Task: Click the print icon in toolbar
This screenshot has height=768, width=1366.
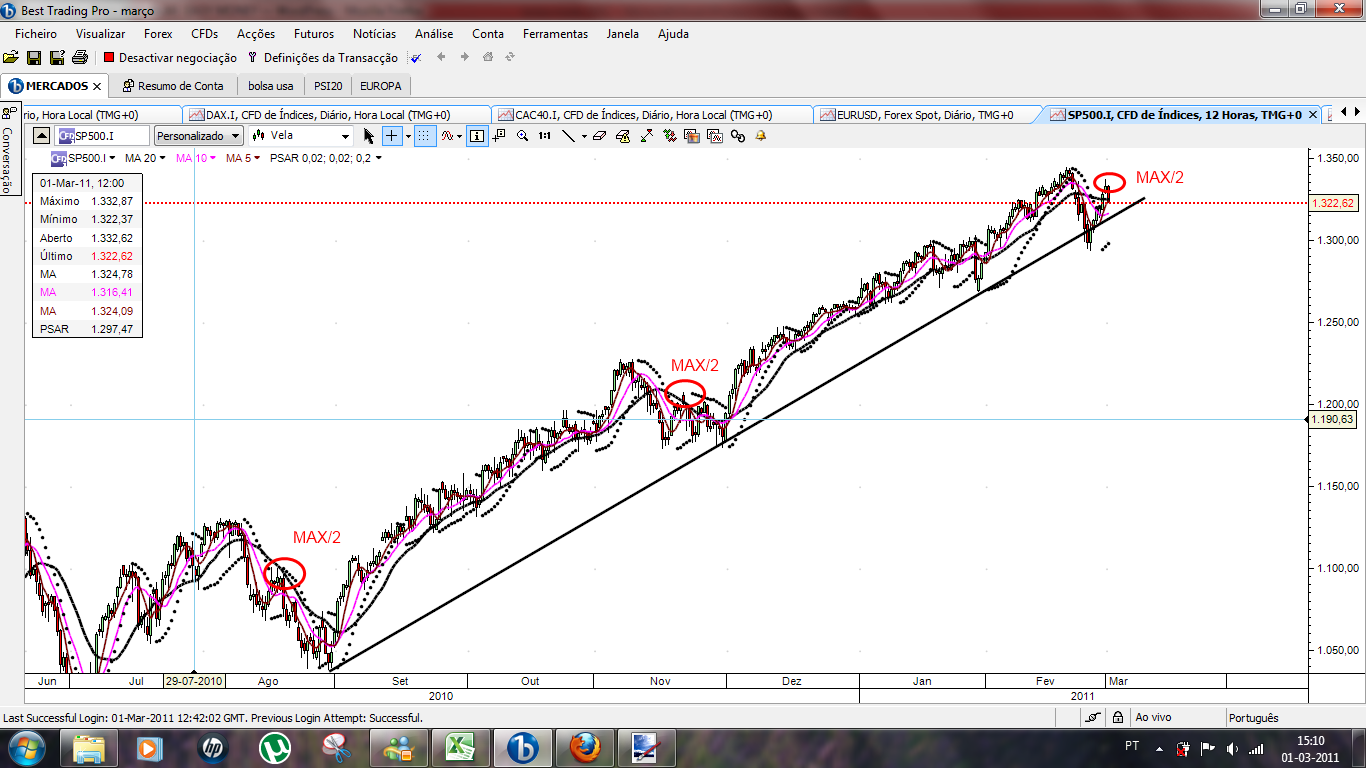Action: pyautogui.click(x=80, y=58)
